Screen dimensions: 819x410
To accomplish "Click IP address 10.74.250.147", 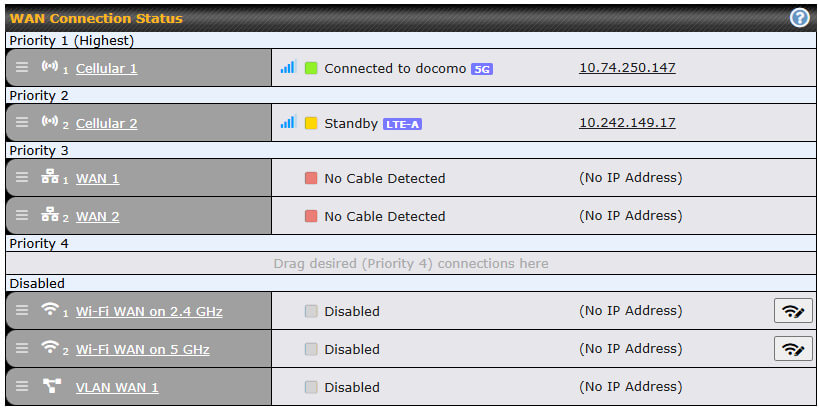I will tap(627, 68).
